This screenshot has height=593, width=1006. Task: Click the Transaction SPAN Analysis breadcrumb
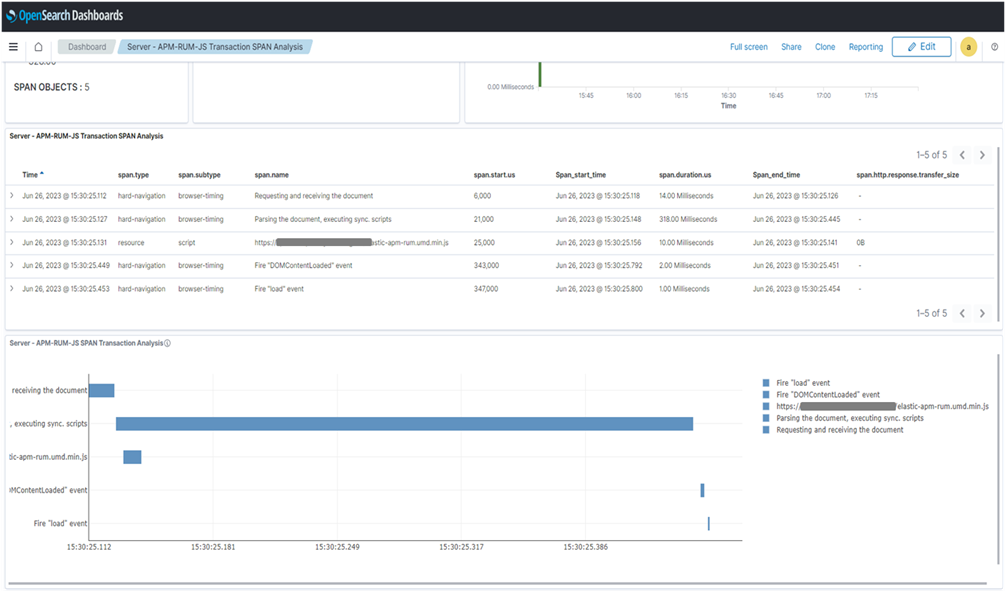point(214,47)
